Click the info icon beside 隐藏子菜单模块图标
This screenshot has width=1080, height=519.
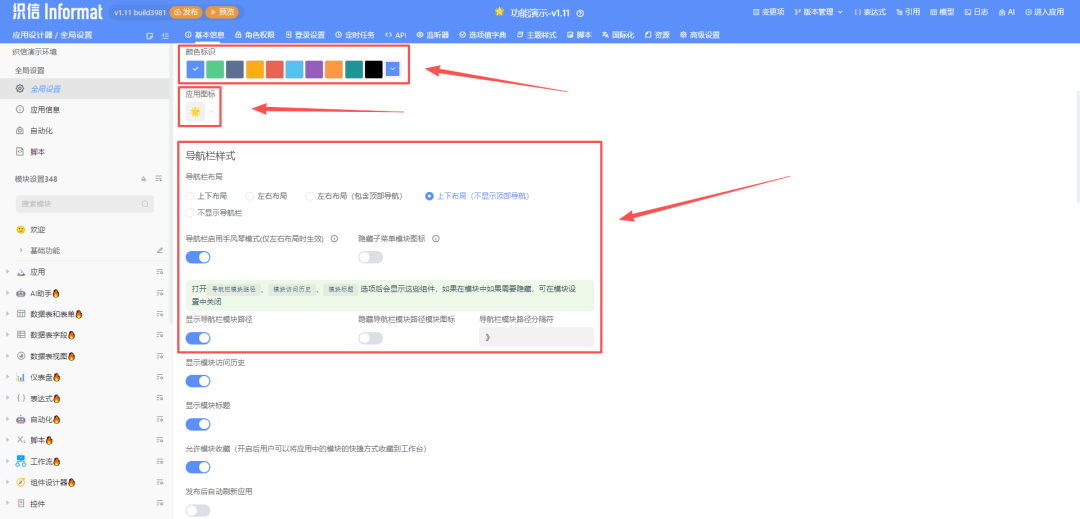(436, 239)
